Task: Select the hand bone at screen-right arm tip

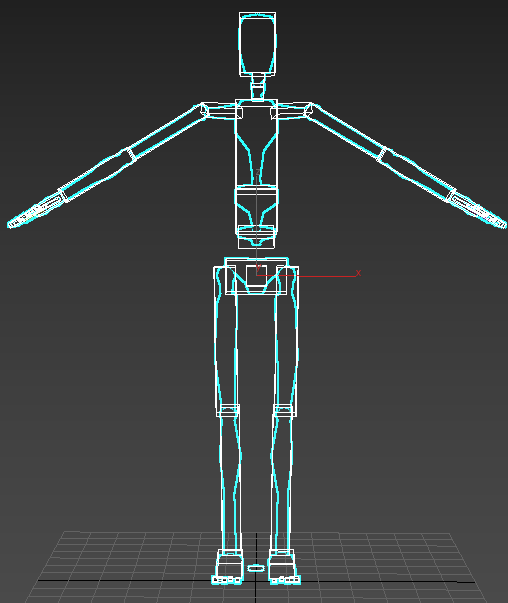Action: click(x=478, y=211)
